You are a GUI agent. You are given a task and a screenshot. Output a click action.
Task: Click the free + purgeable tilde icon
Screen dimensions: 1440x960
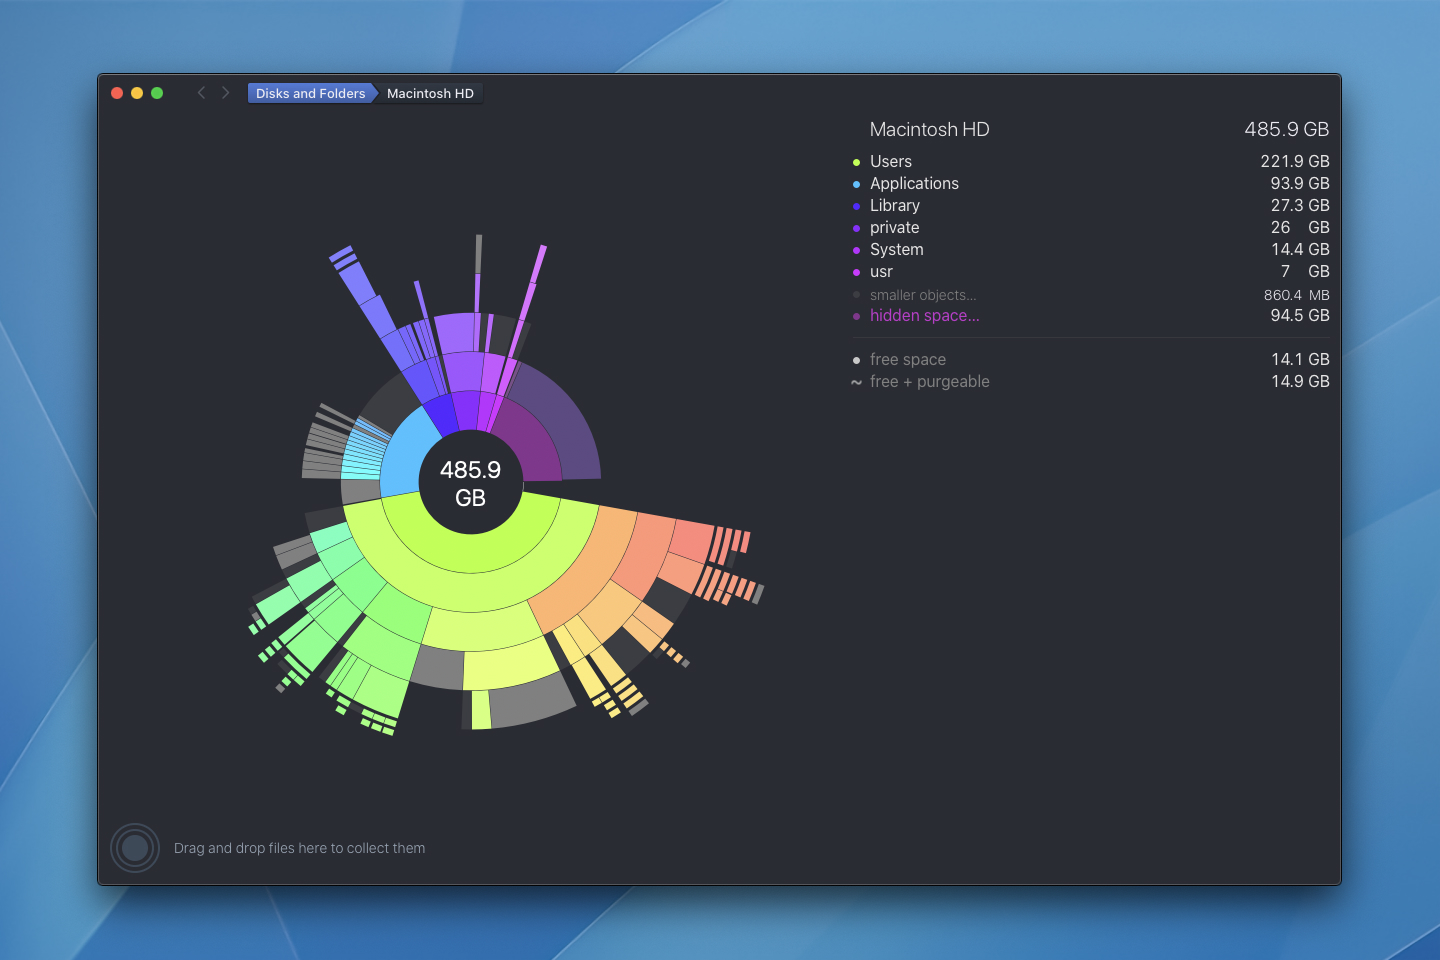(x=856, y=382)
